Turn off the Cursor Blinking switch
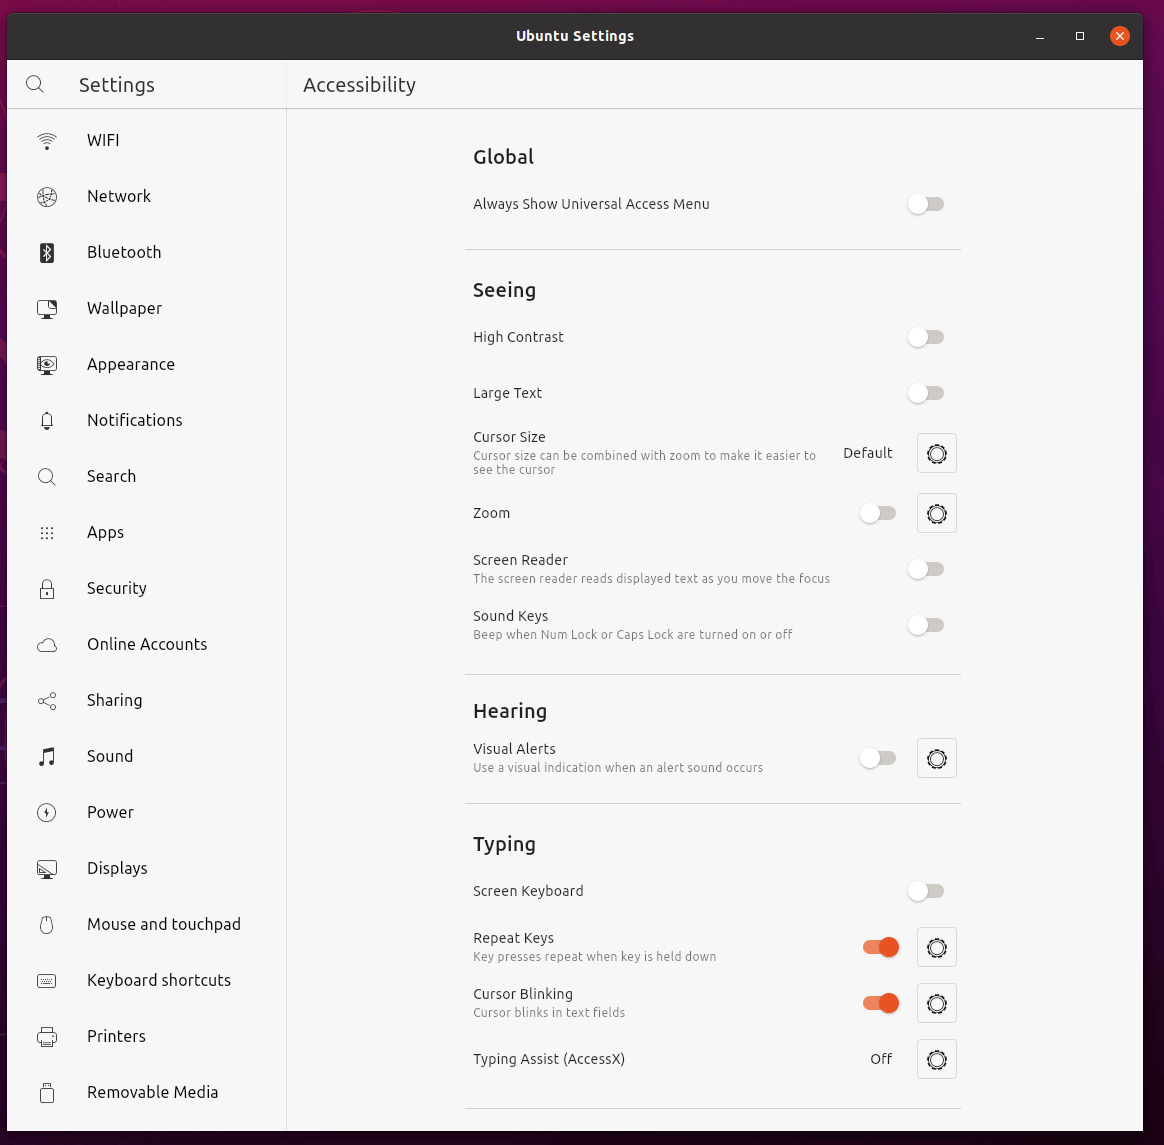Image resolution: width=1164 pixels, height=1145 pixels. pyautogui.click(x=880, y=1003)
